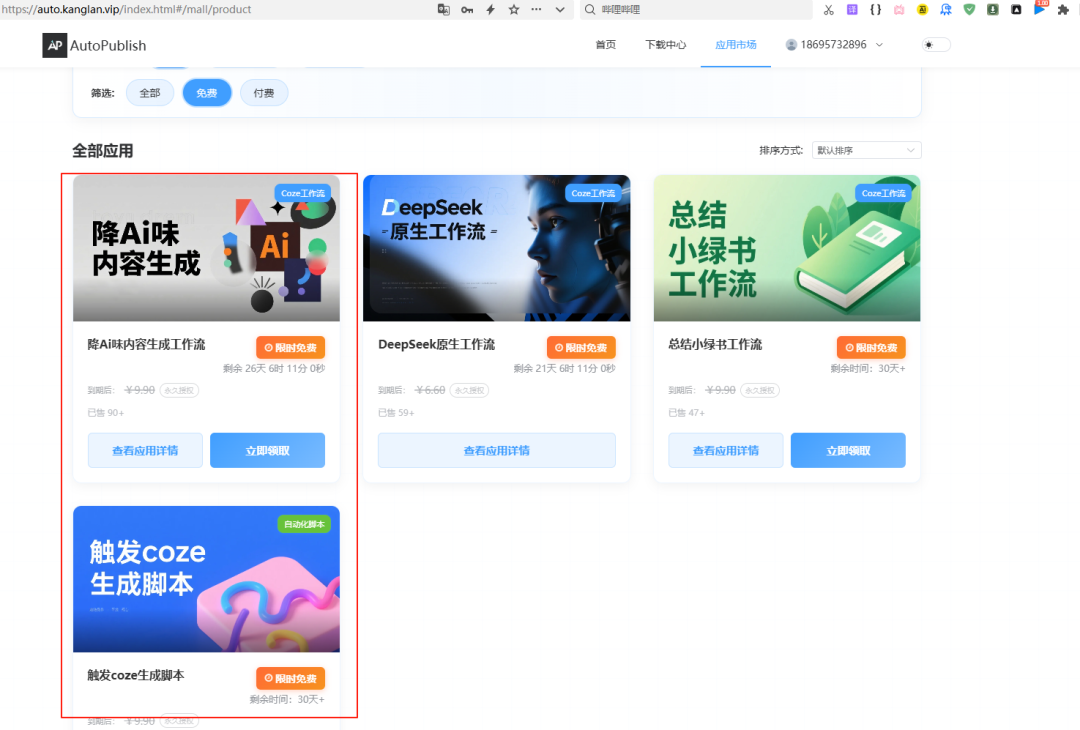Click 剩余 26天 6时 countdown text
Screen dimensions: 1080x730
[274, 368]
